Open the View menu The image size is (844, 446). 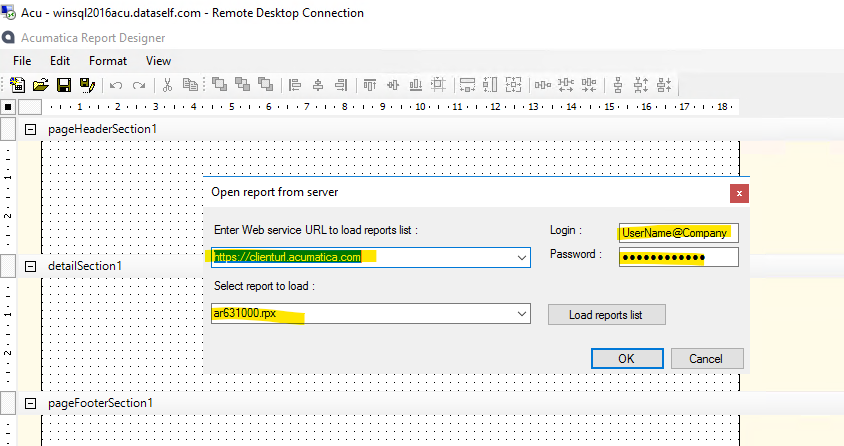[158, 61]
